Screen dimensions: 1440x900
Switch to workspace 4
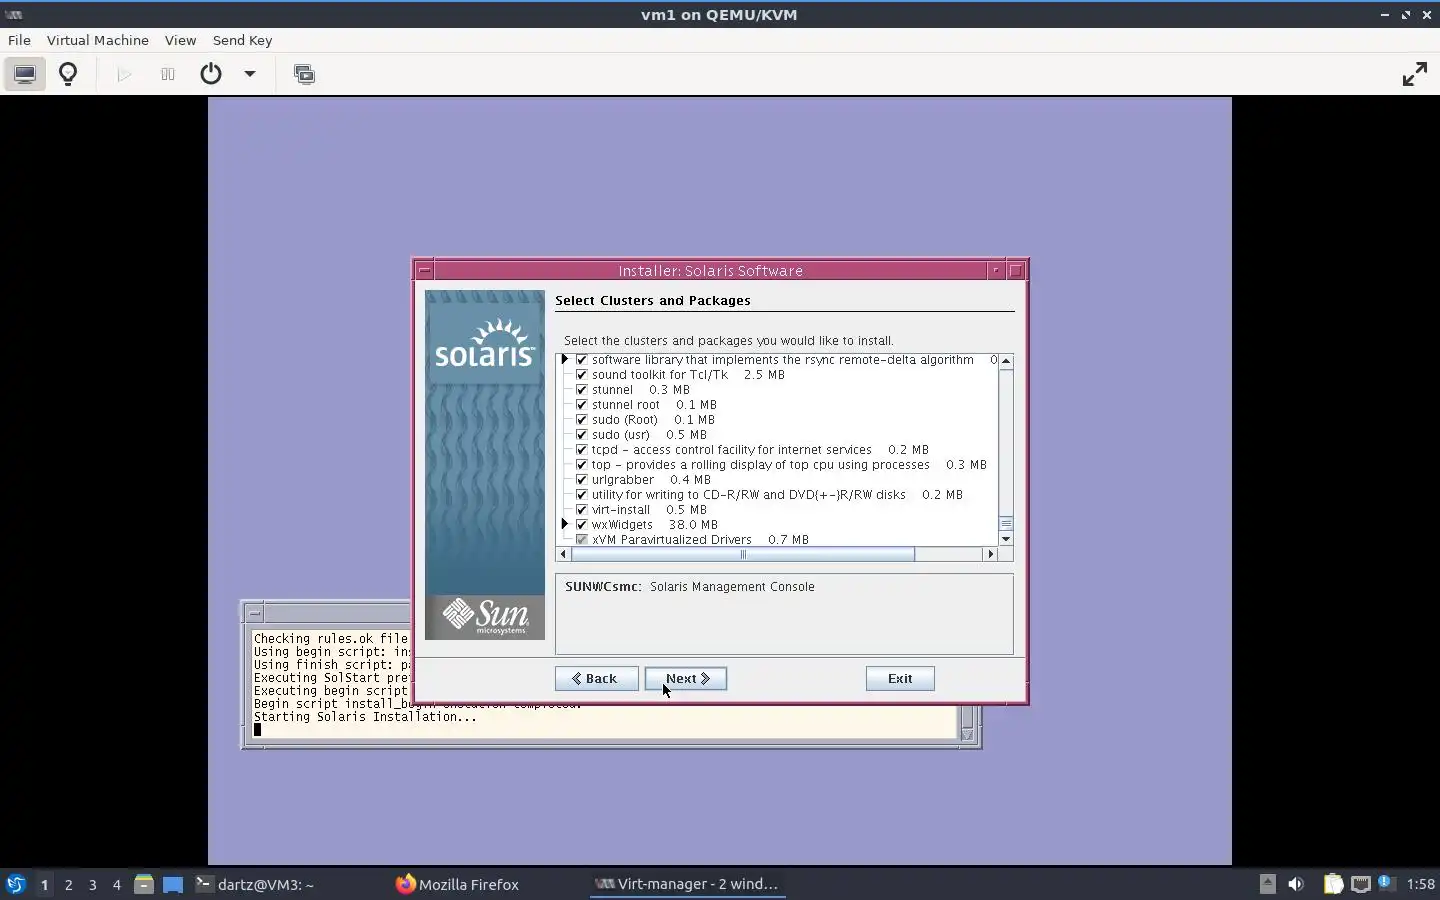[116, 884]
